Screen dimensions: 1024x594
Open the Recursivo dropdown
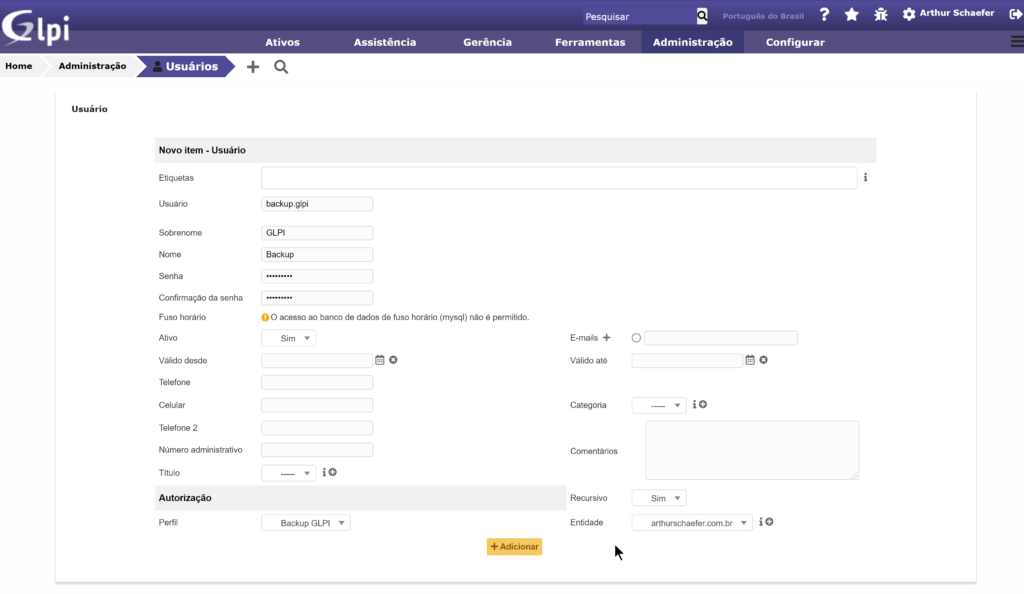659,498
